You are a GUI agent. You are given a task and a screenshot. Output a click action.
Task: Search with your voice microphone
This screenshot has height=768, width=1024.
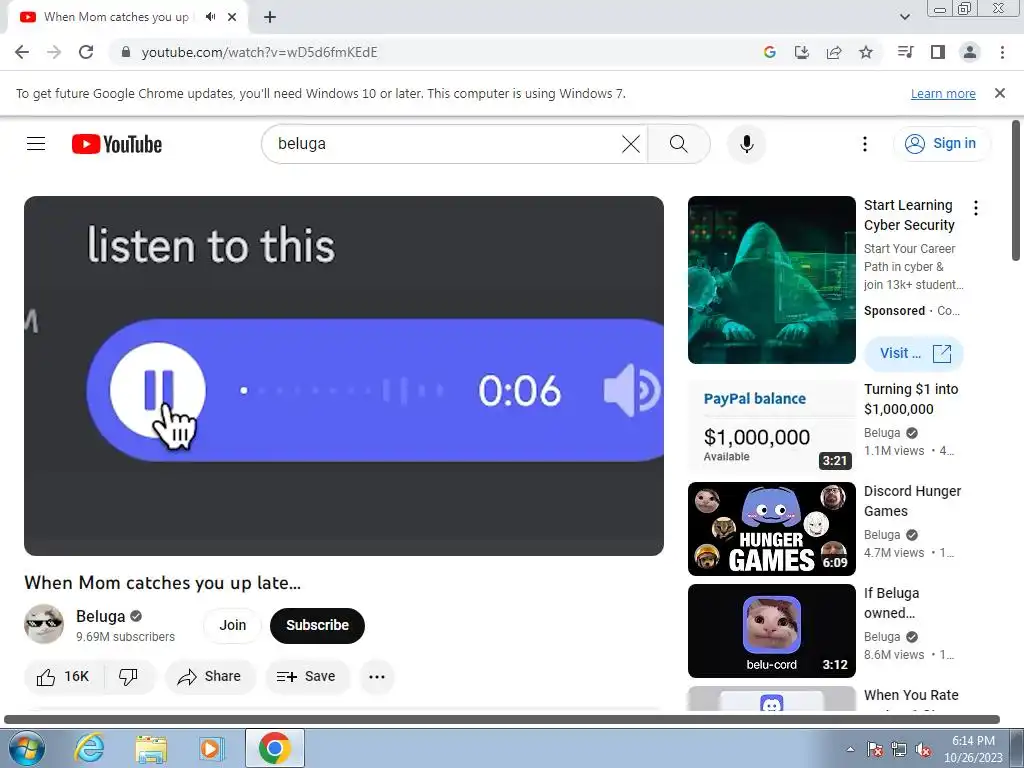pos(746,144)
